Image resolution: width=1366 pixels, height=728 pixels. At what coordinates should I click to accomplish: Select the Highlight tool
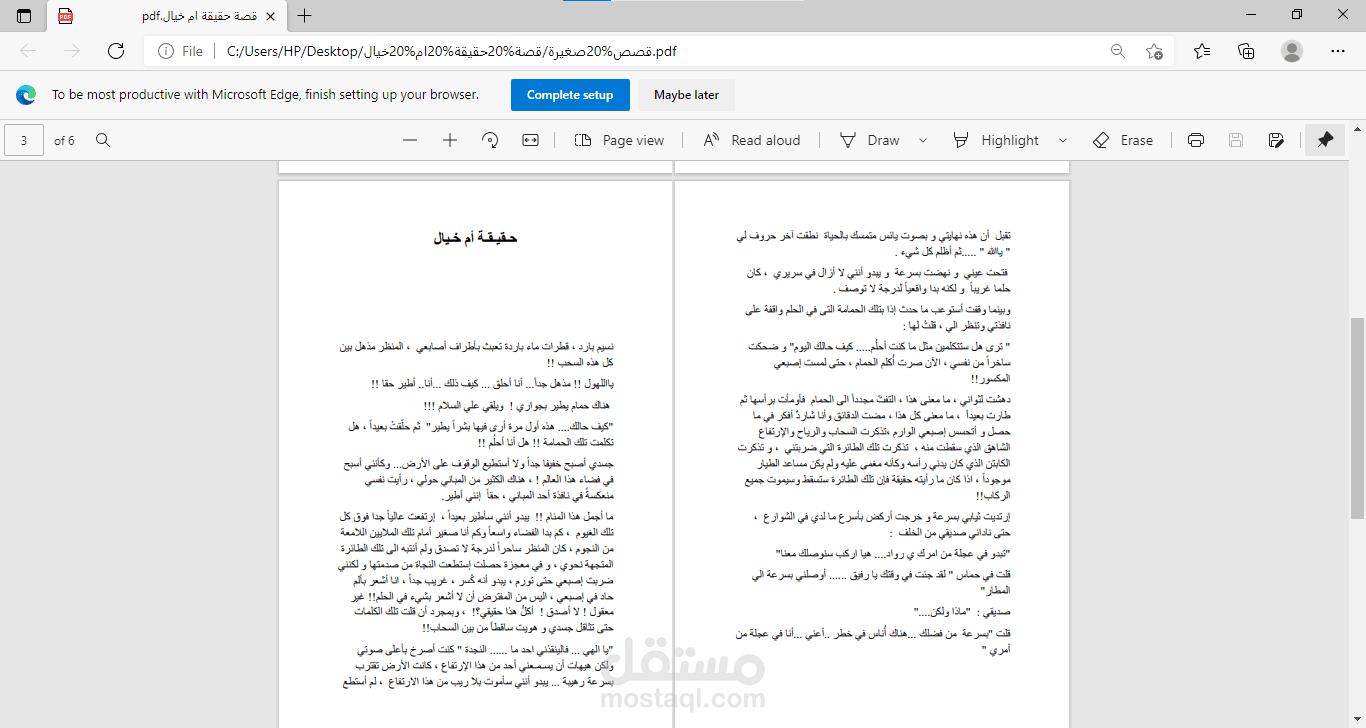click(995, 140)
